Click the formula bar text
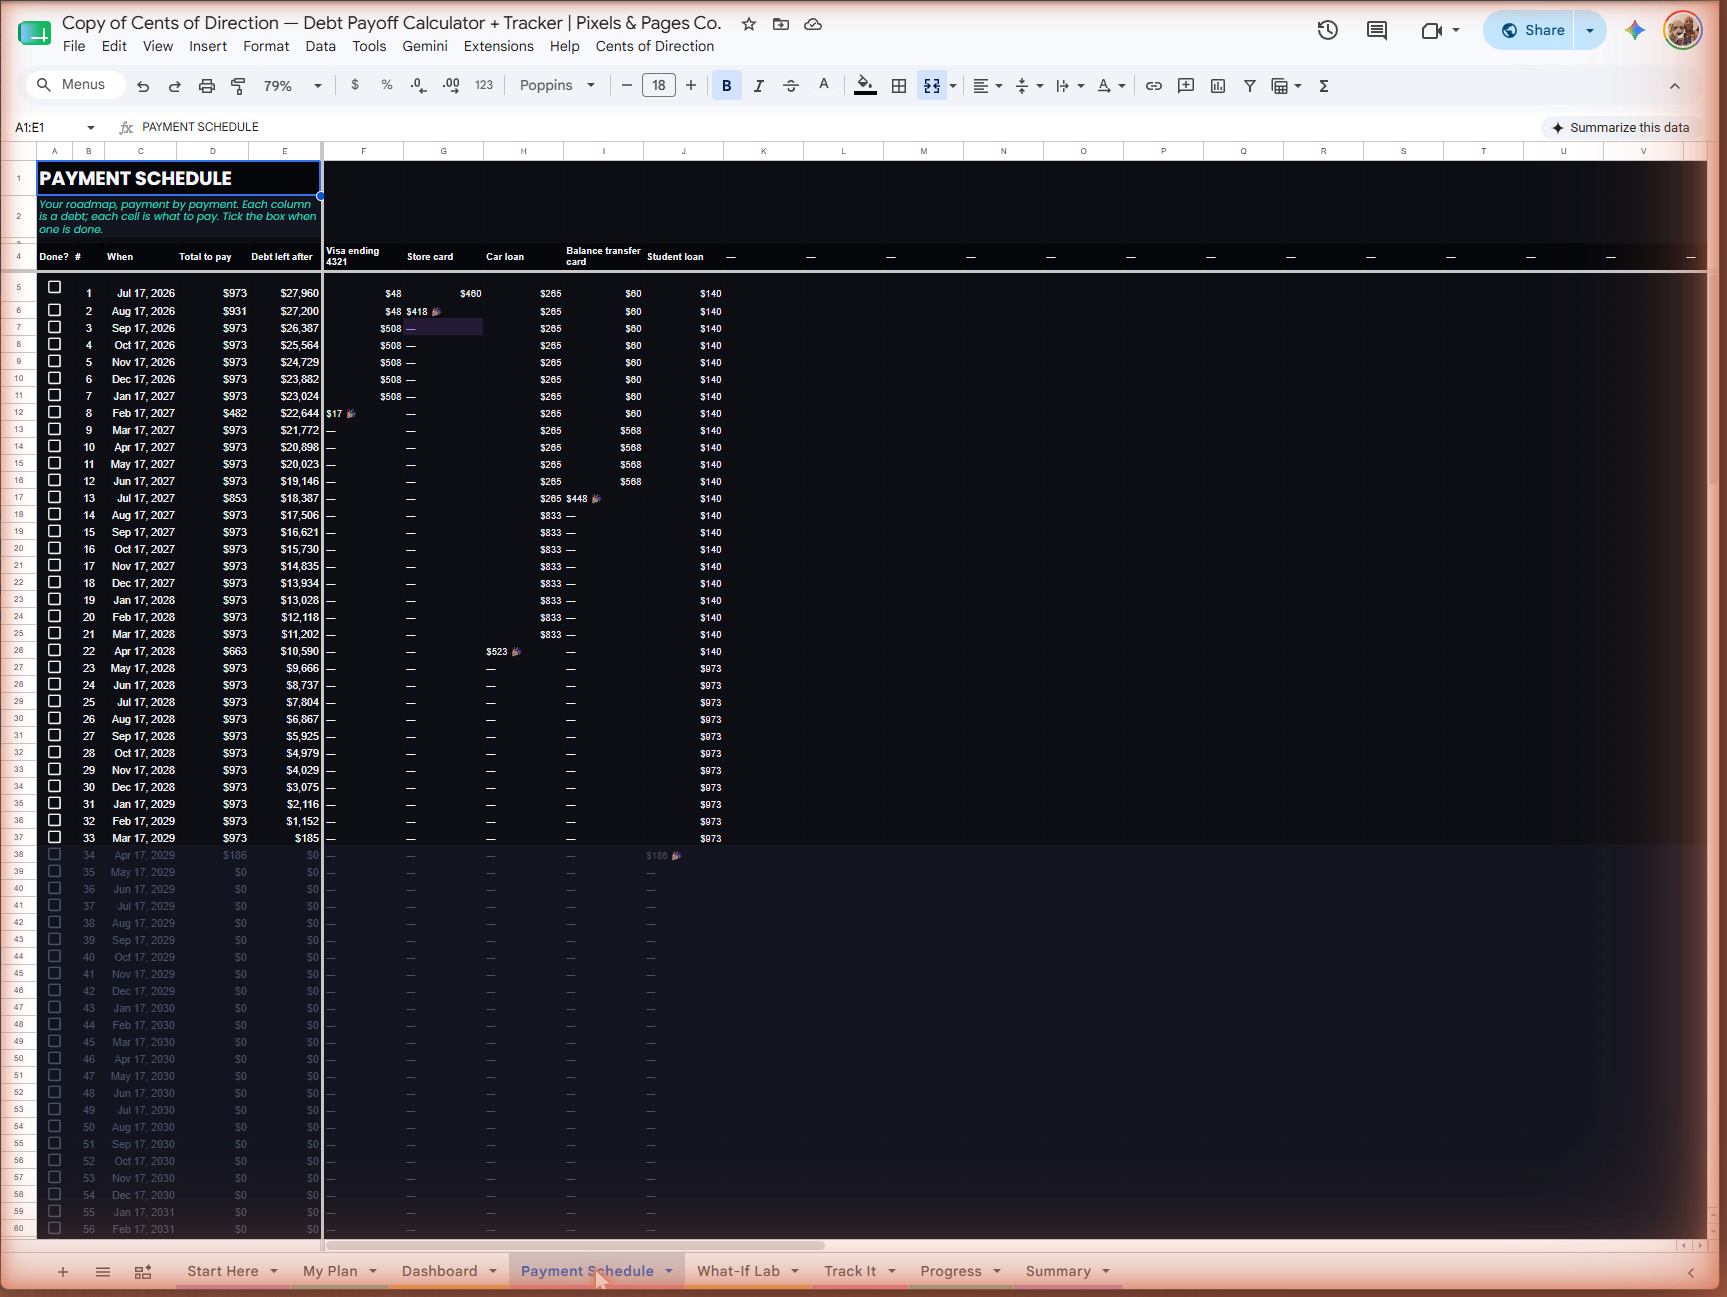 point(200,127)
